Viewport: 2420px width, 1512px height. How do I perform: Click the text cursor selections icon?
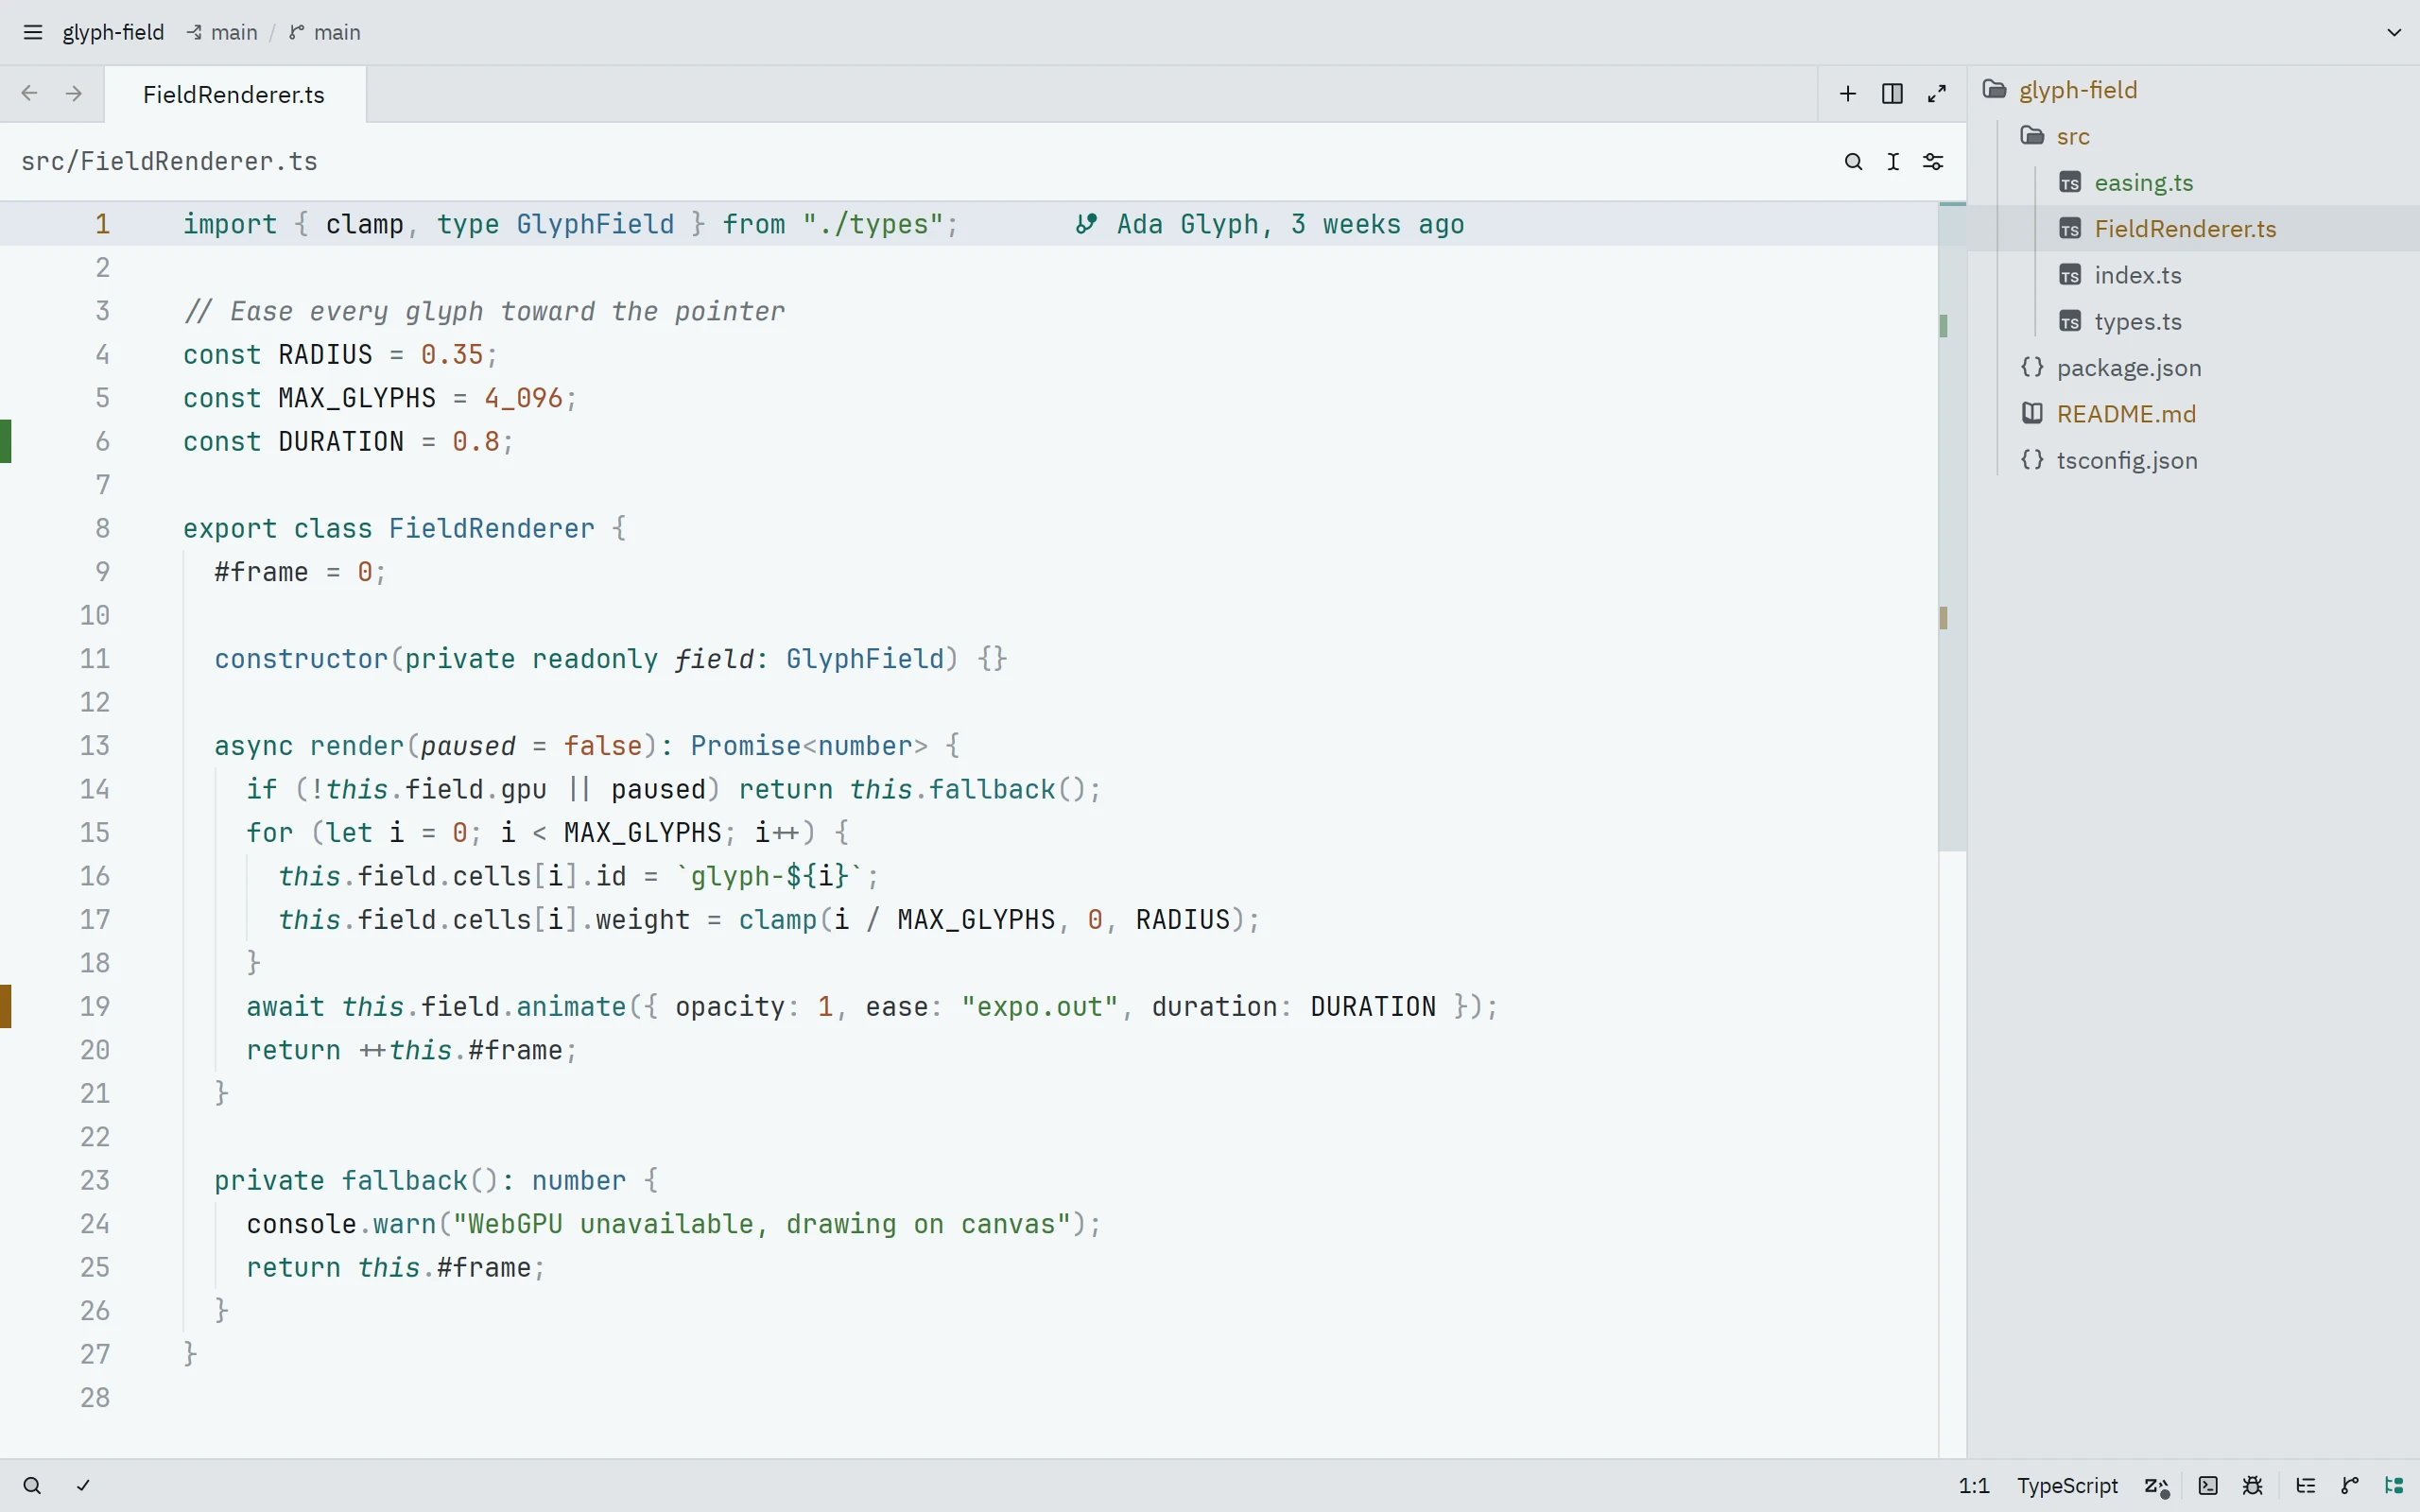tap(1893, 161)
